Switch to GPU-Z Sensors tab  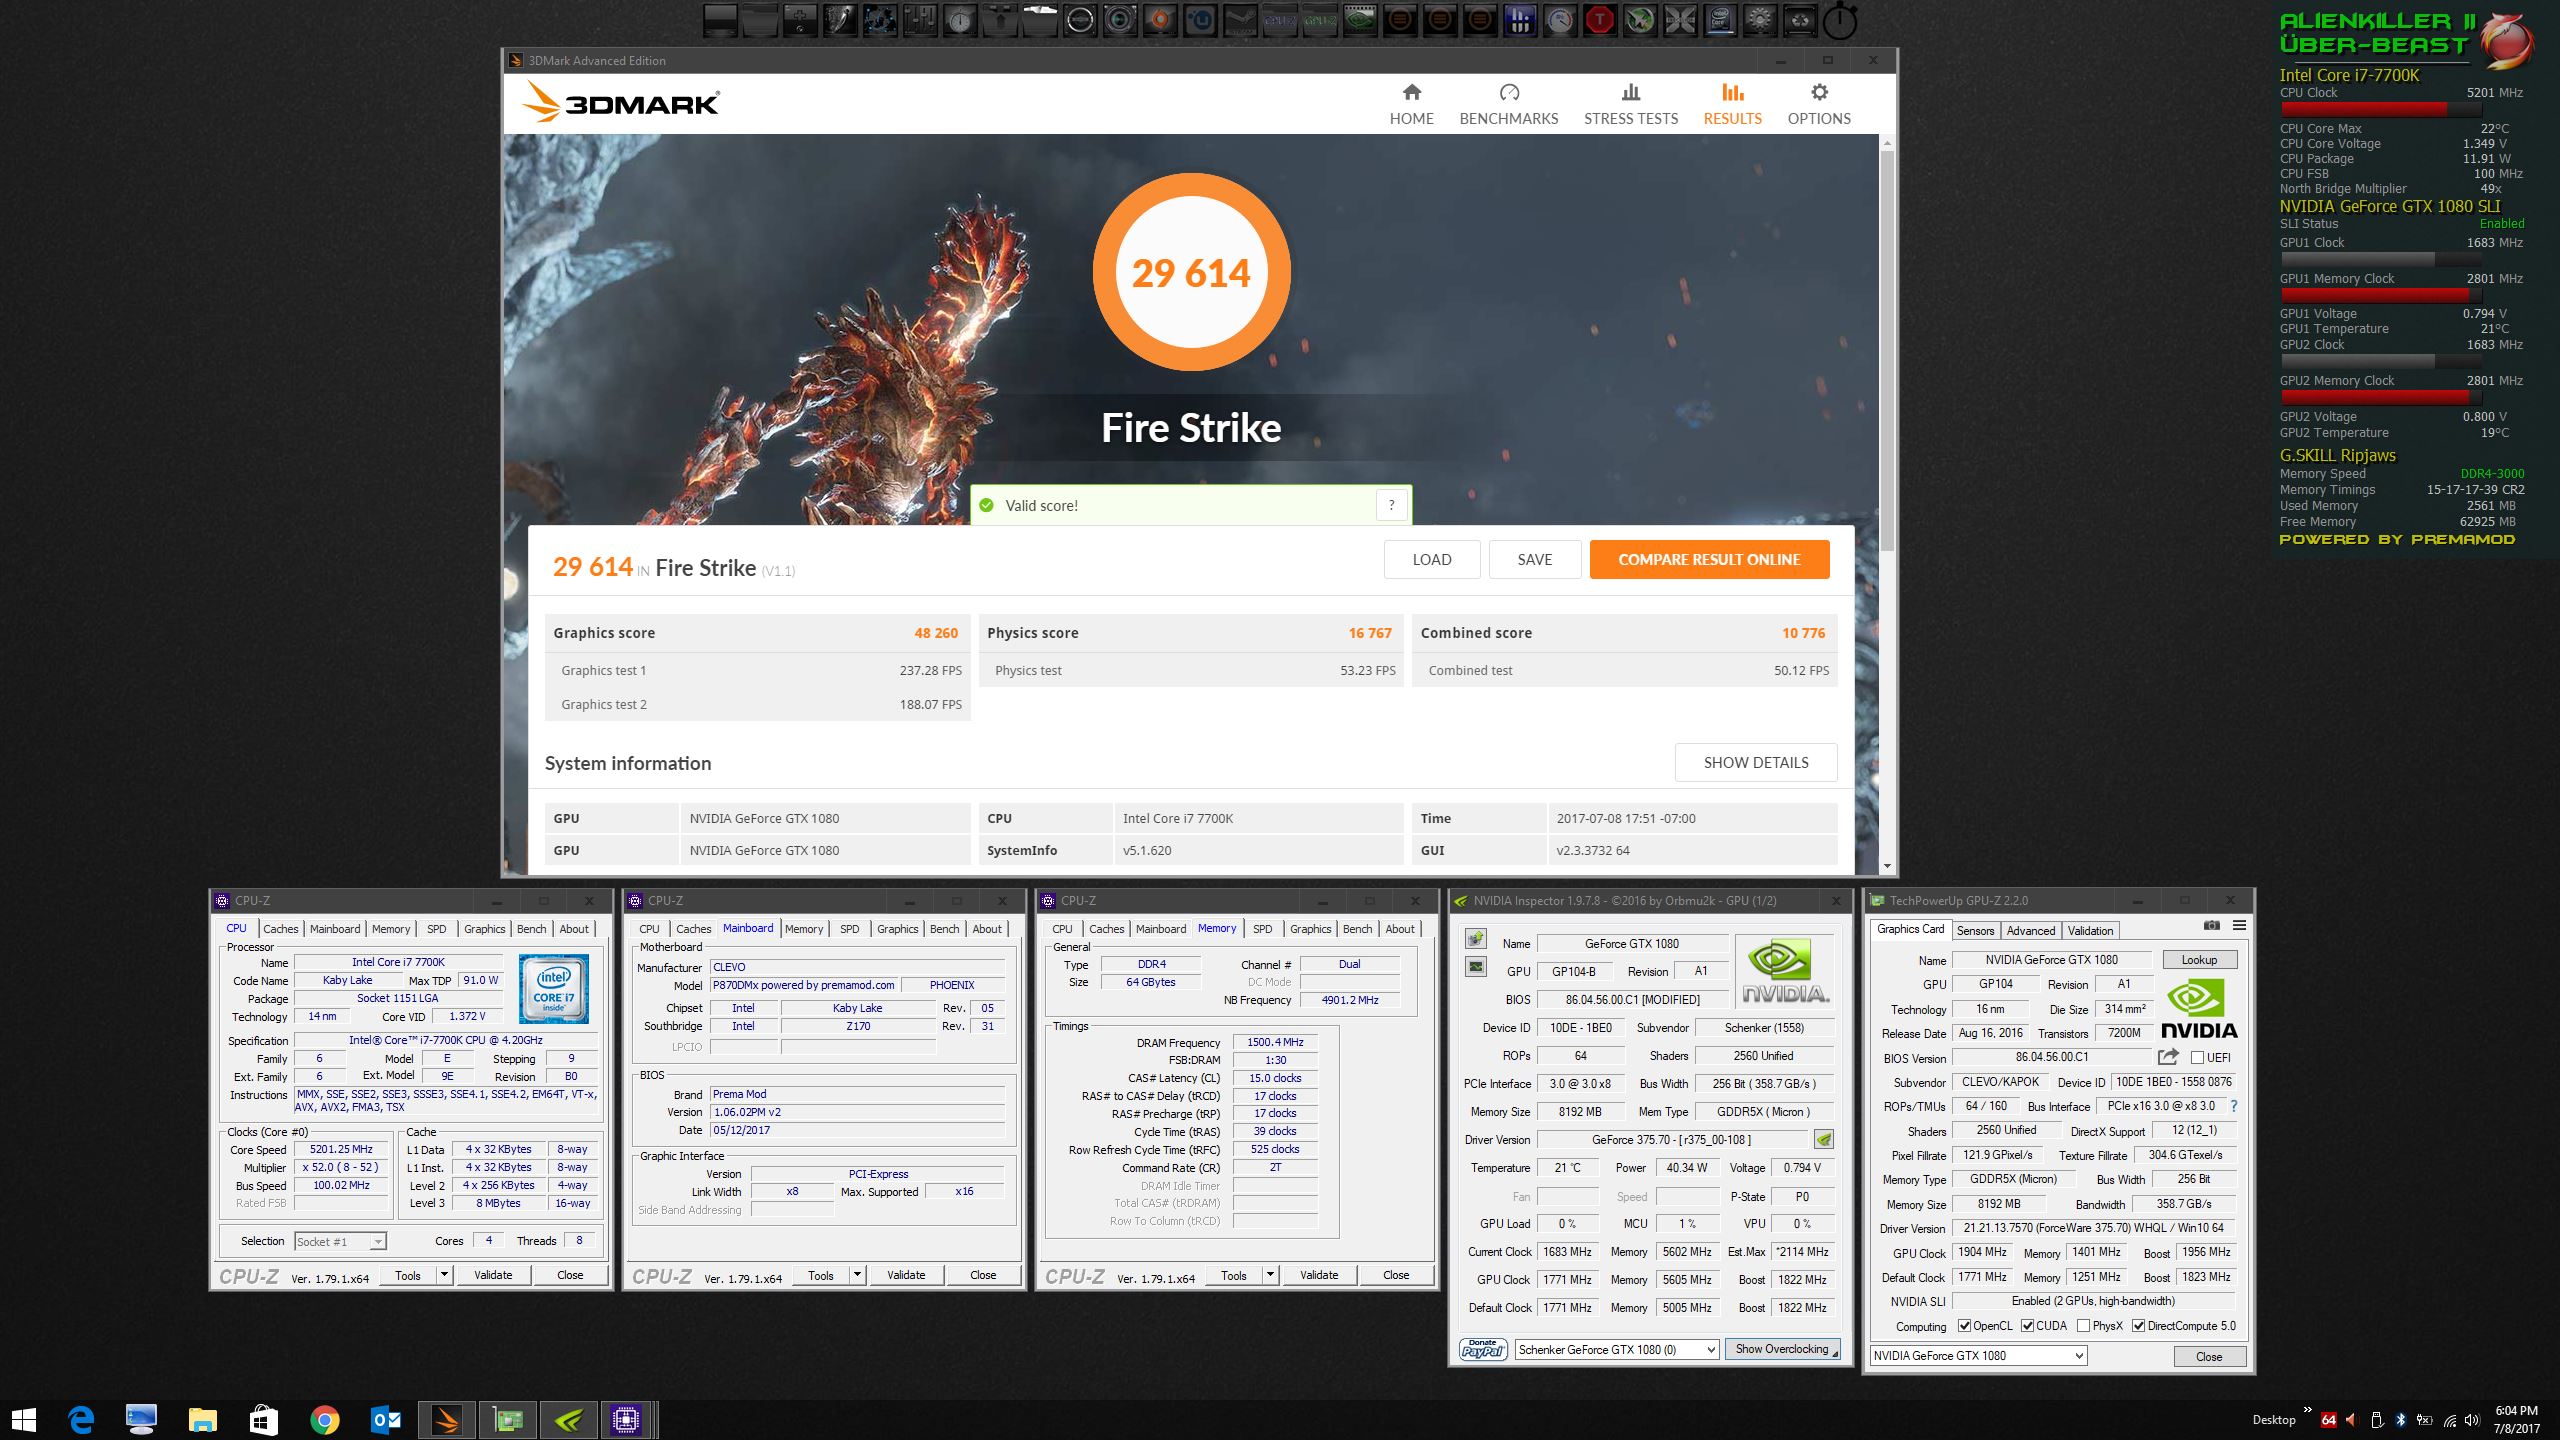tap(1975, 930)
